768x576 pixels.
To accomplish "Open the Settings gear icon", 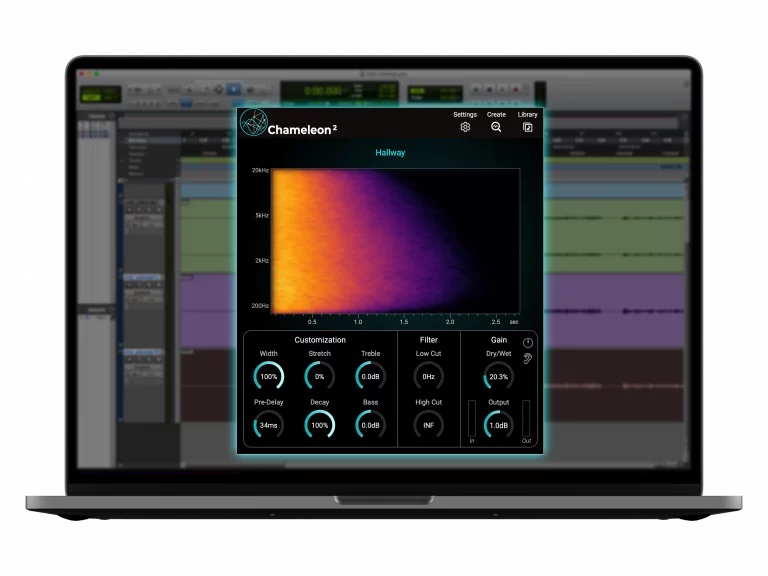I will (465, 127).
